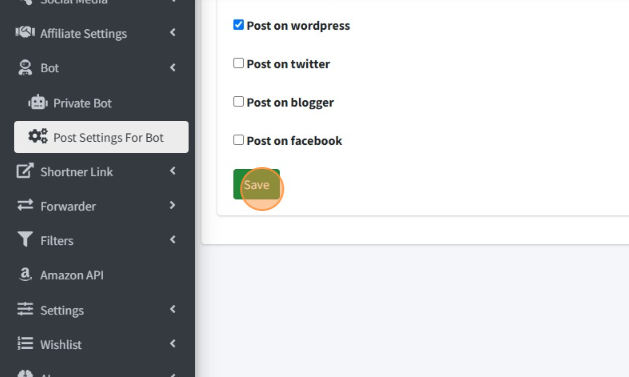Click the Filters funnel icon
This screenshot has width=629, height=377.
(25, 239)
